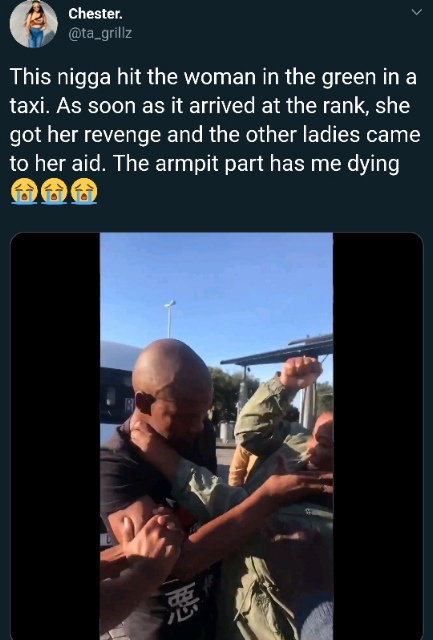Tap the street lamp pole in the video
433x640 pixels.
(169, 319)
